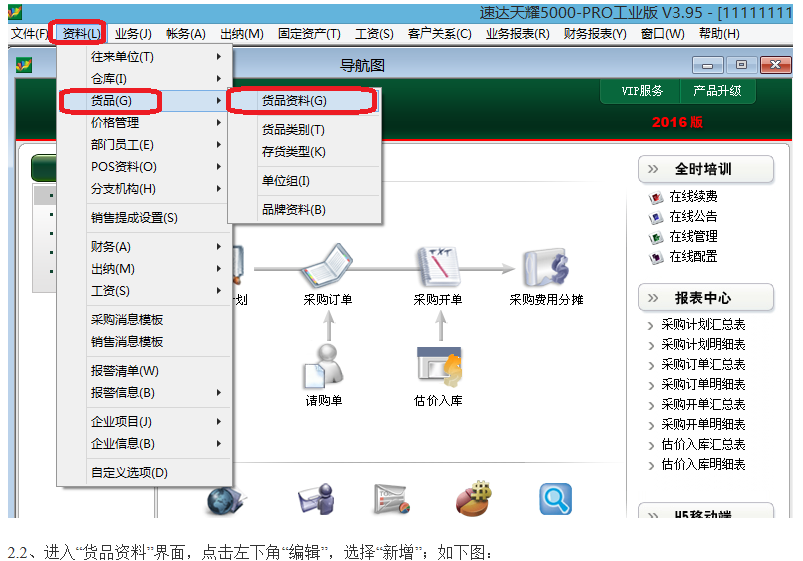The width and height of the screenshot is (803, 561).
Task: Click the globe icon in bottom row
Action: pos(225,500)
